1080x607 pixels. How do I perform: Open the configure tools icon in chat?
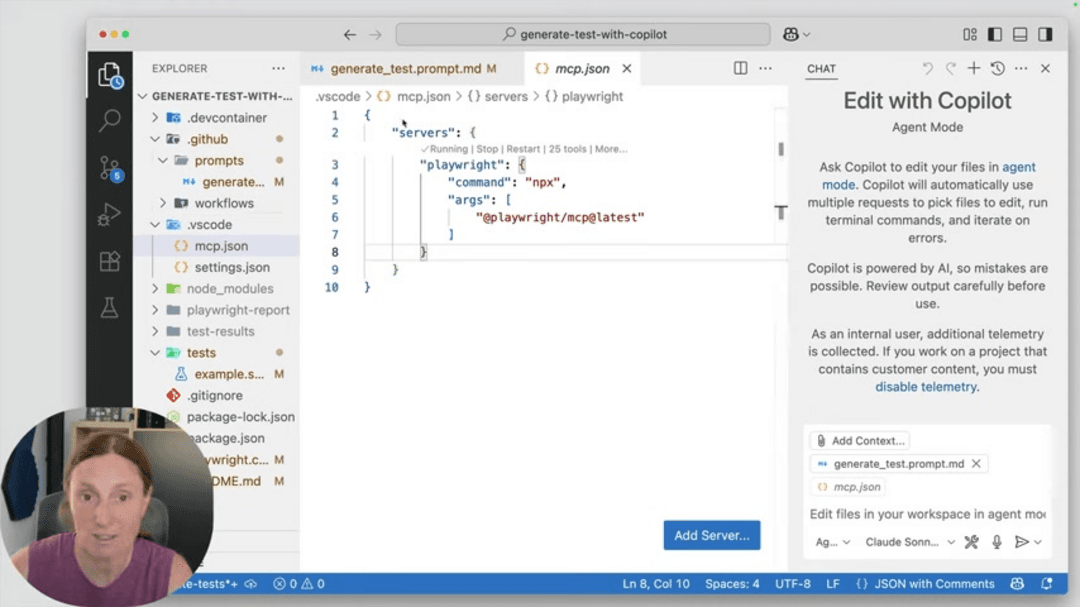pyautogui.click(x=971, y=542)
